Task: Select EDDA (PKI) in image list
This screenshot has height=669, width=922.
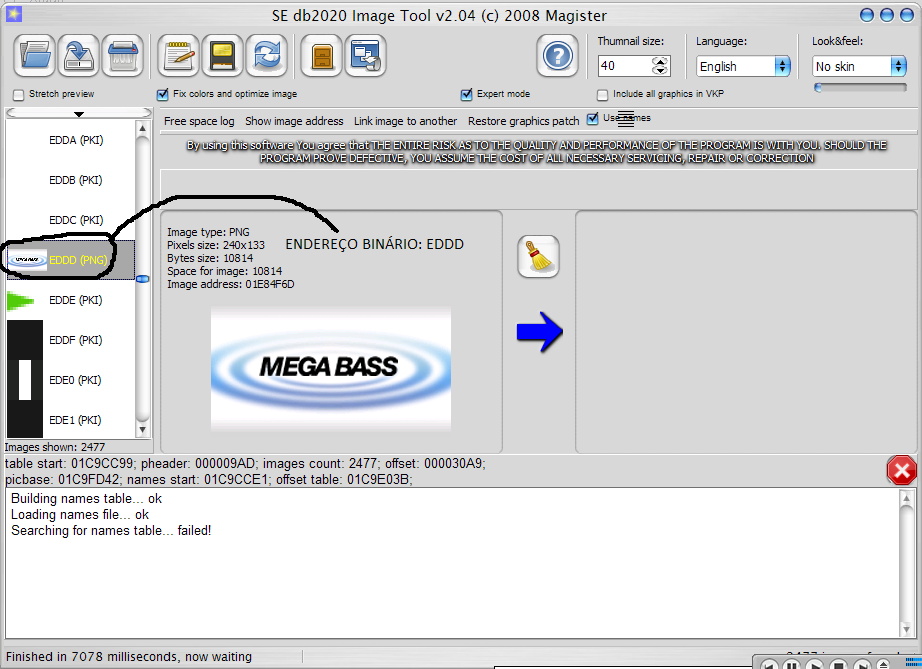Action: pyautogui.click(x=71, y=140)
